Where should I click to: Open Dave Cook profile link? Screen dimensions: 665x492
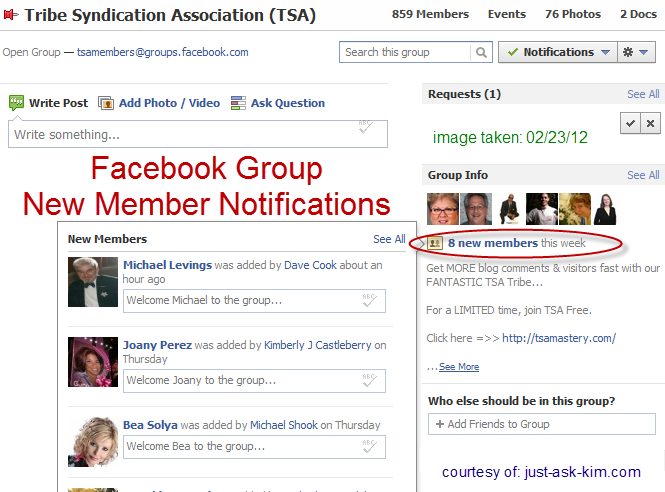pyautogui.click(x=310, y=265)
